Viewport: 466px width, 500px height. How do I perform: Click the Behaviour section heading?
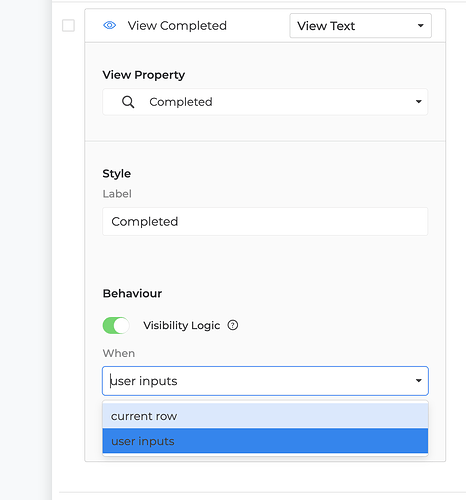click(132, 293)
